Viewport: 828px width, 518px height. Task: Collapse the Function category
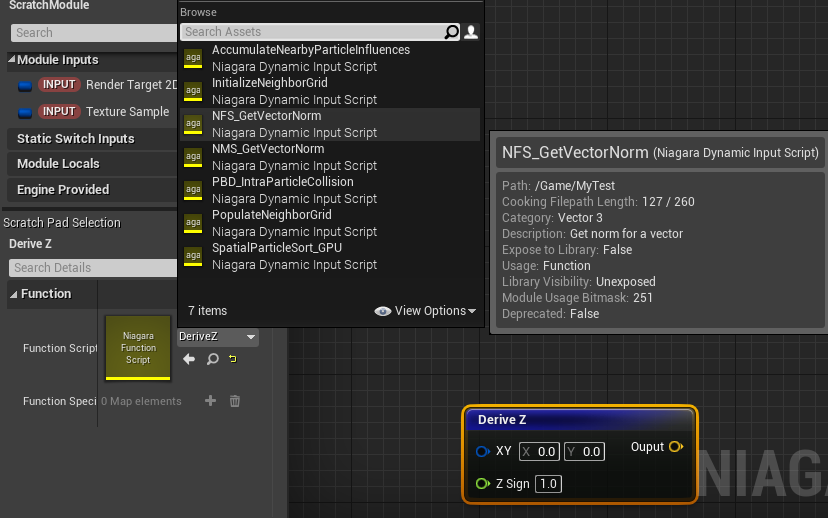click(x=14, y=294)
